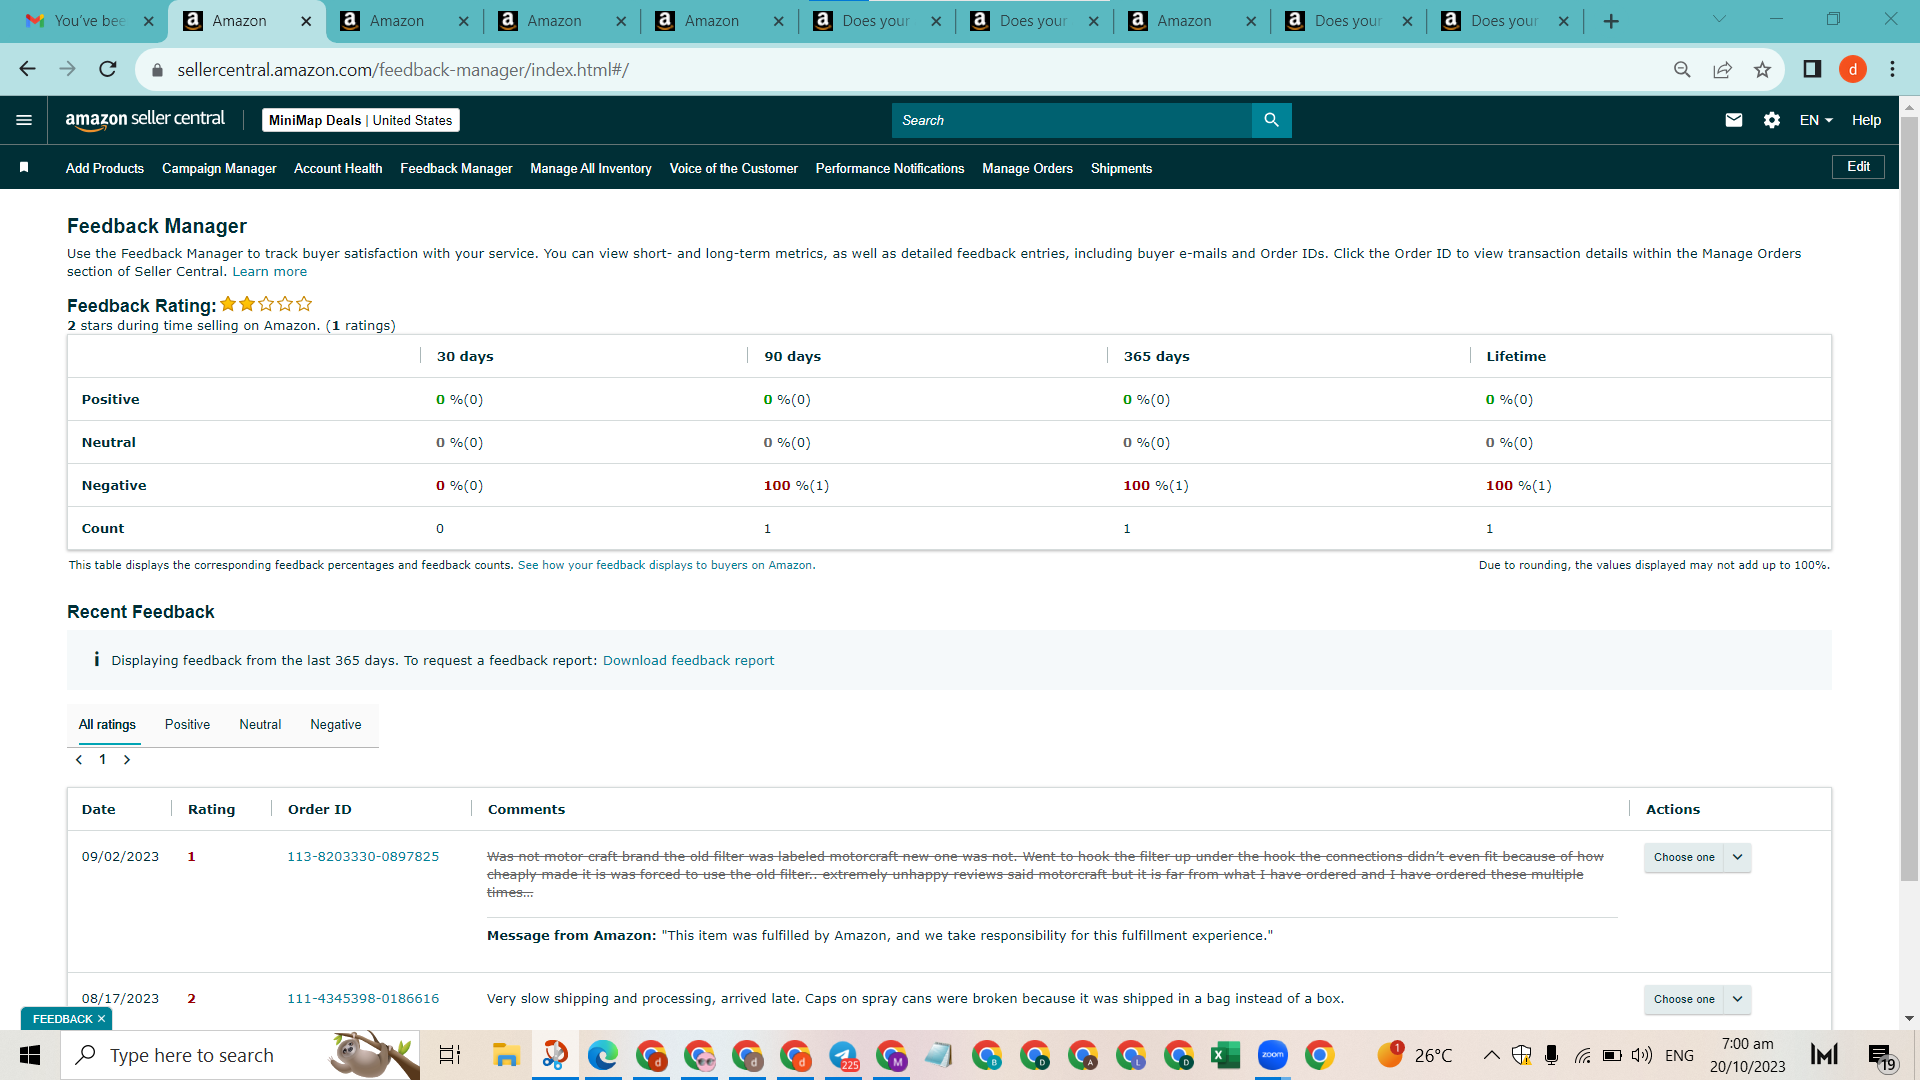Open the messages envelope icon
Viewport: 1920px width, 1080px height.
click(x=1734, y=120)
